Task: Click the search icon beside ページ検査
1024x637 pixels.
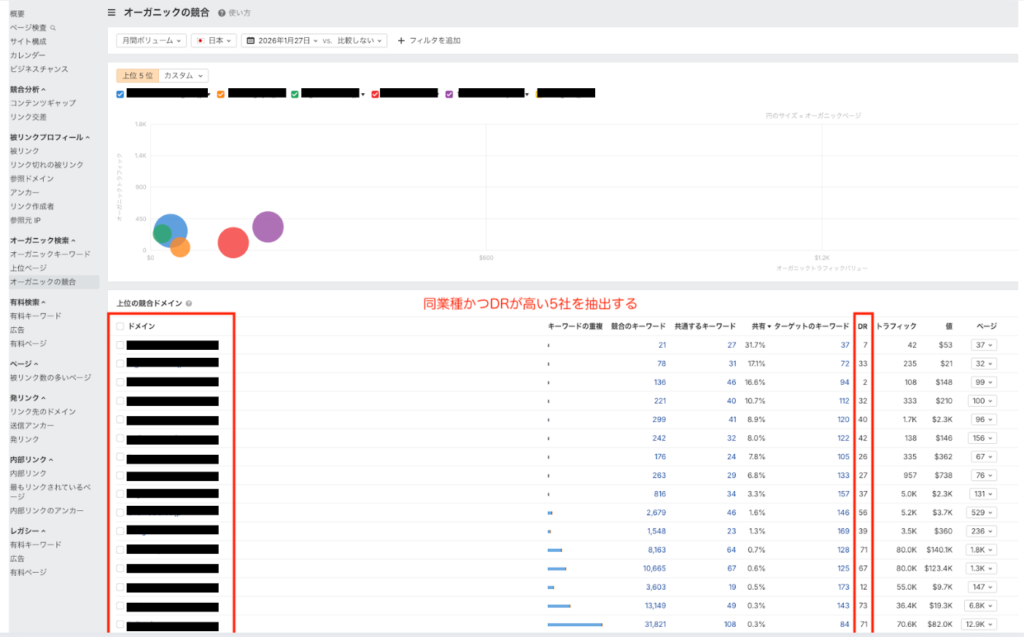Action: click(x=53, y=28)
